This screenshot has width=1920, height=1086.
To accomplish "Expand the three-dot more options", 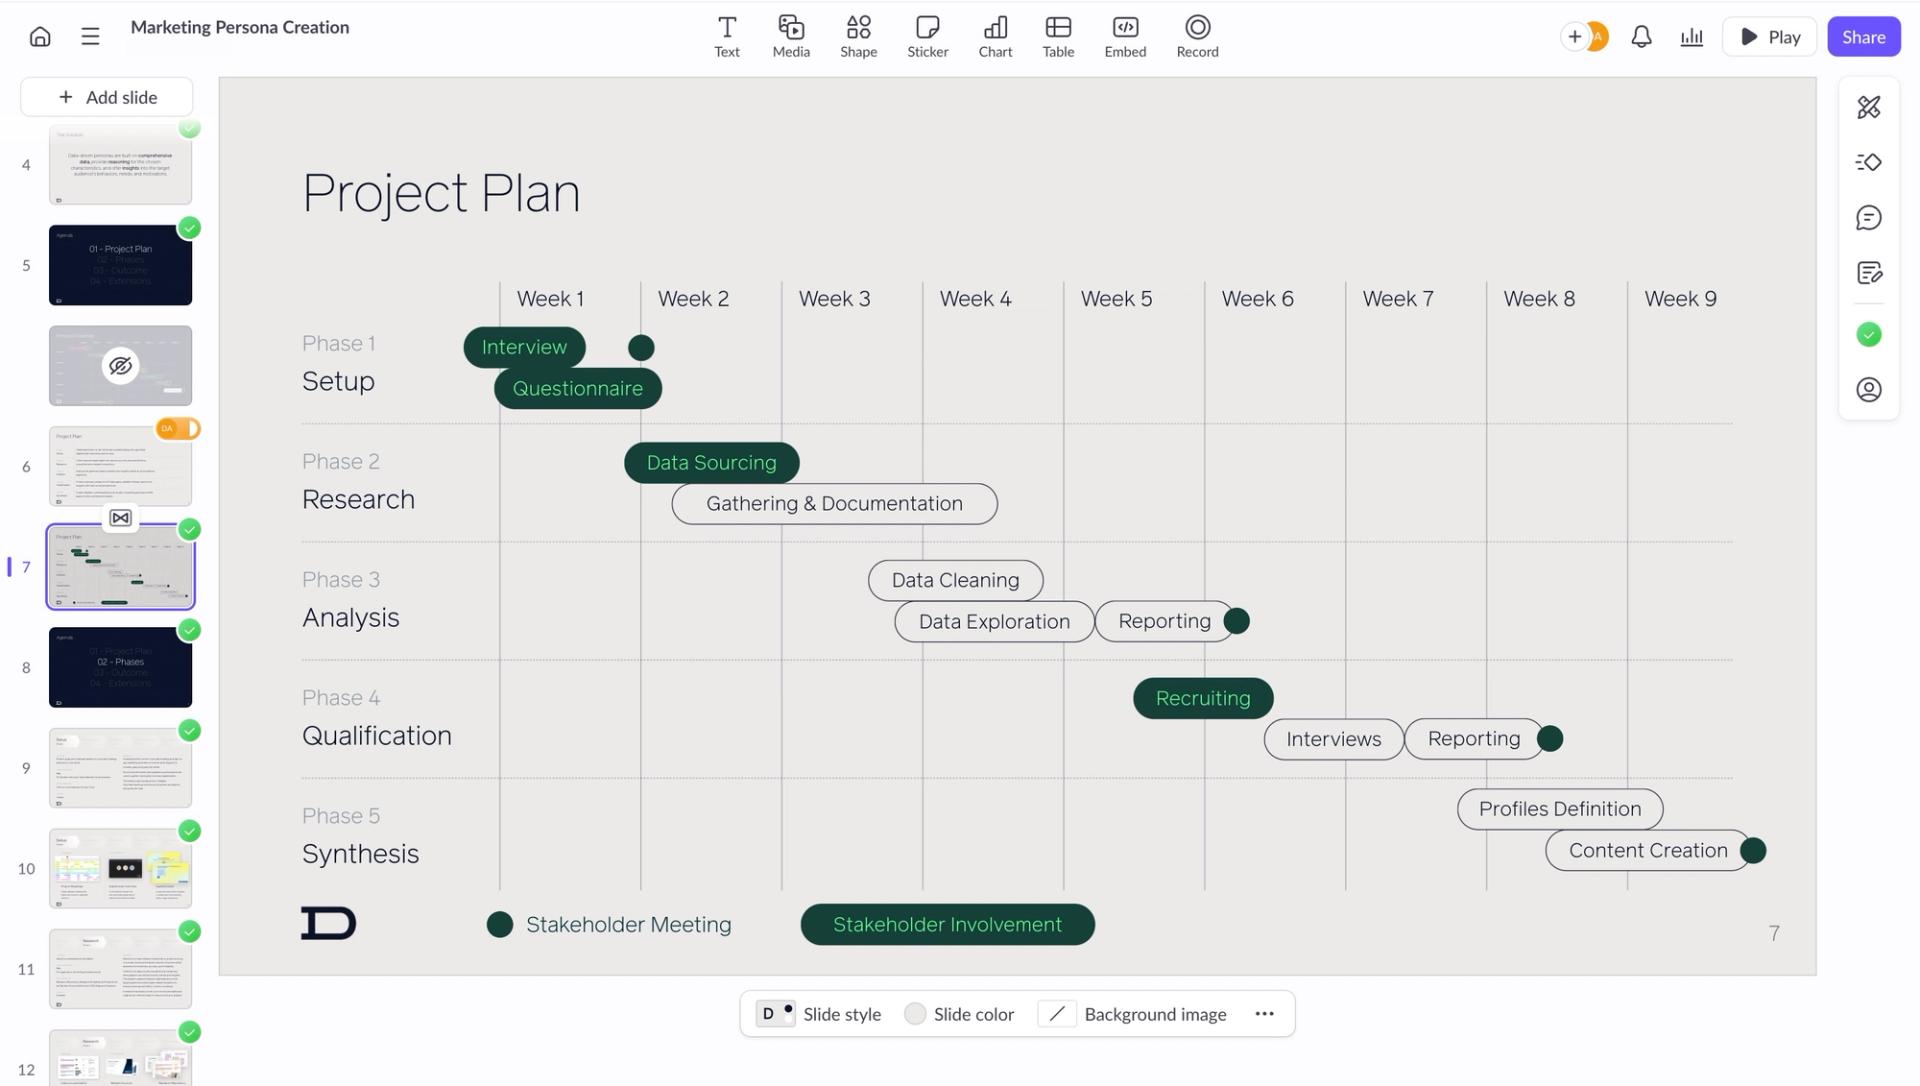I will (1264, 1014).
